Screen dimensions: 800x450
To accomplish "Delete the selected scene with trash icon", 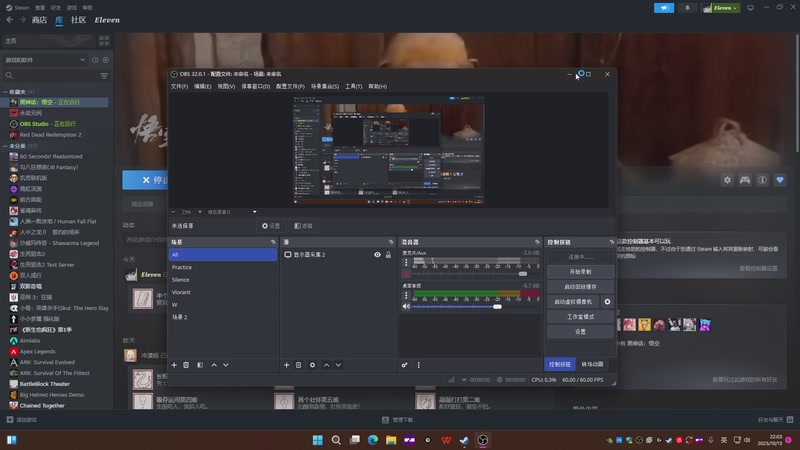I will pyautogui.click(x=186, y=365).
